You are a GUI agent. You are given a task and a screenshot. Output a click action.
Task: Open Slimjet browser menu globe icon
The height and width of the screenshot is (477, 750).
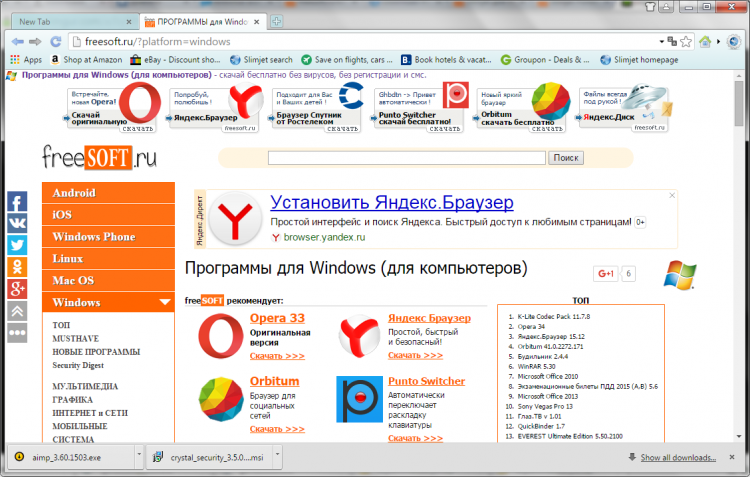point(734,42)
